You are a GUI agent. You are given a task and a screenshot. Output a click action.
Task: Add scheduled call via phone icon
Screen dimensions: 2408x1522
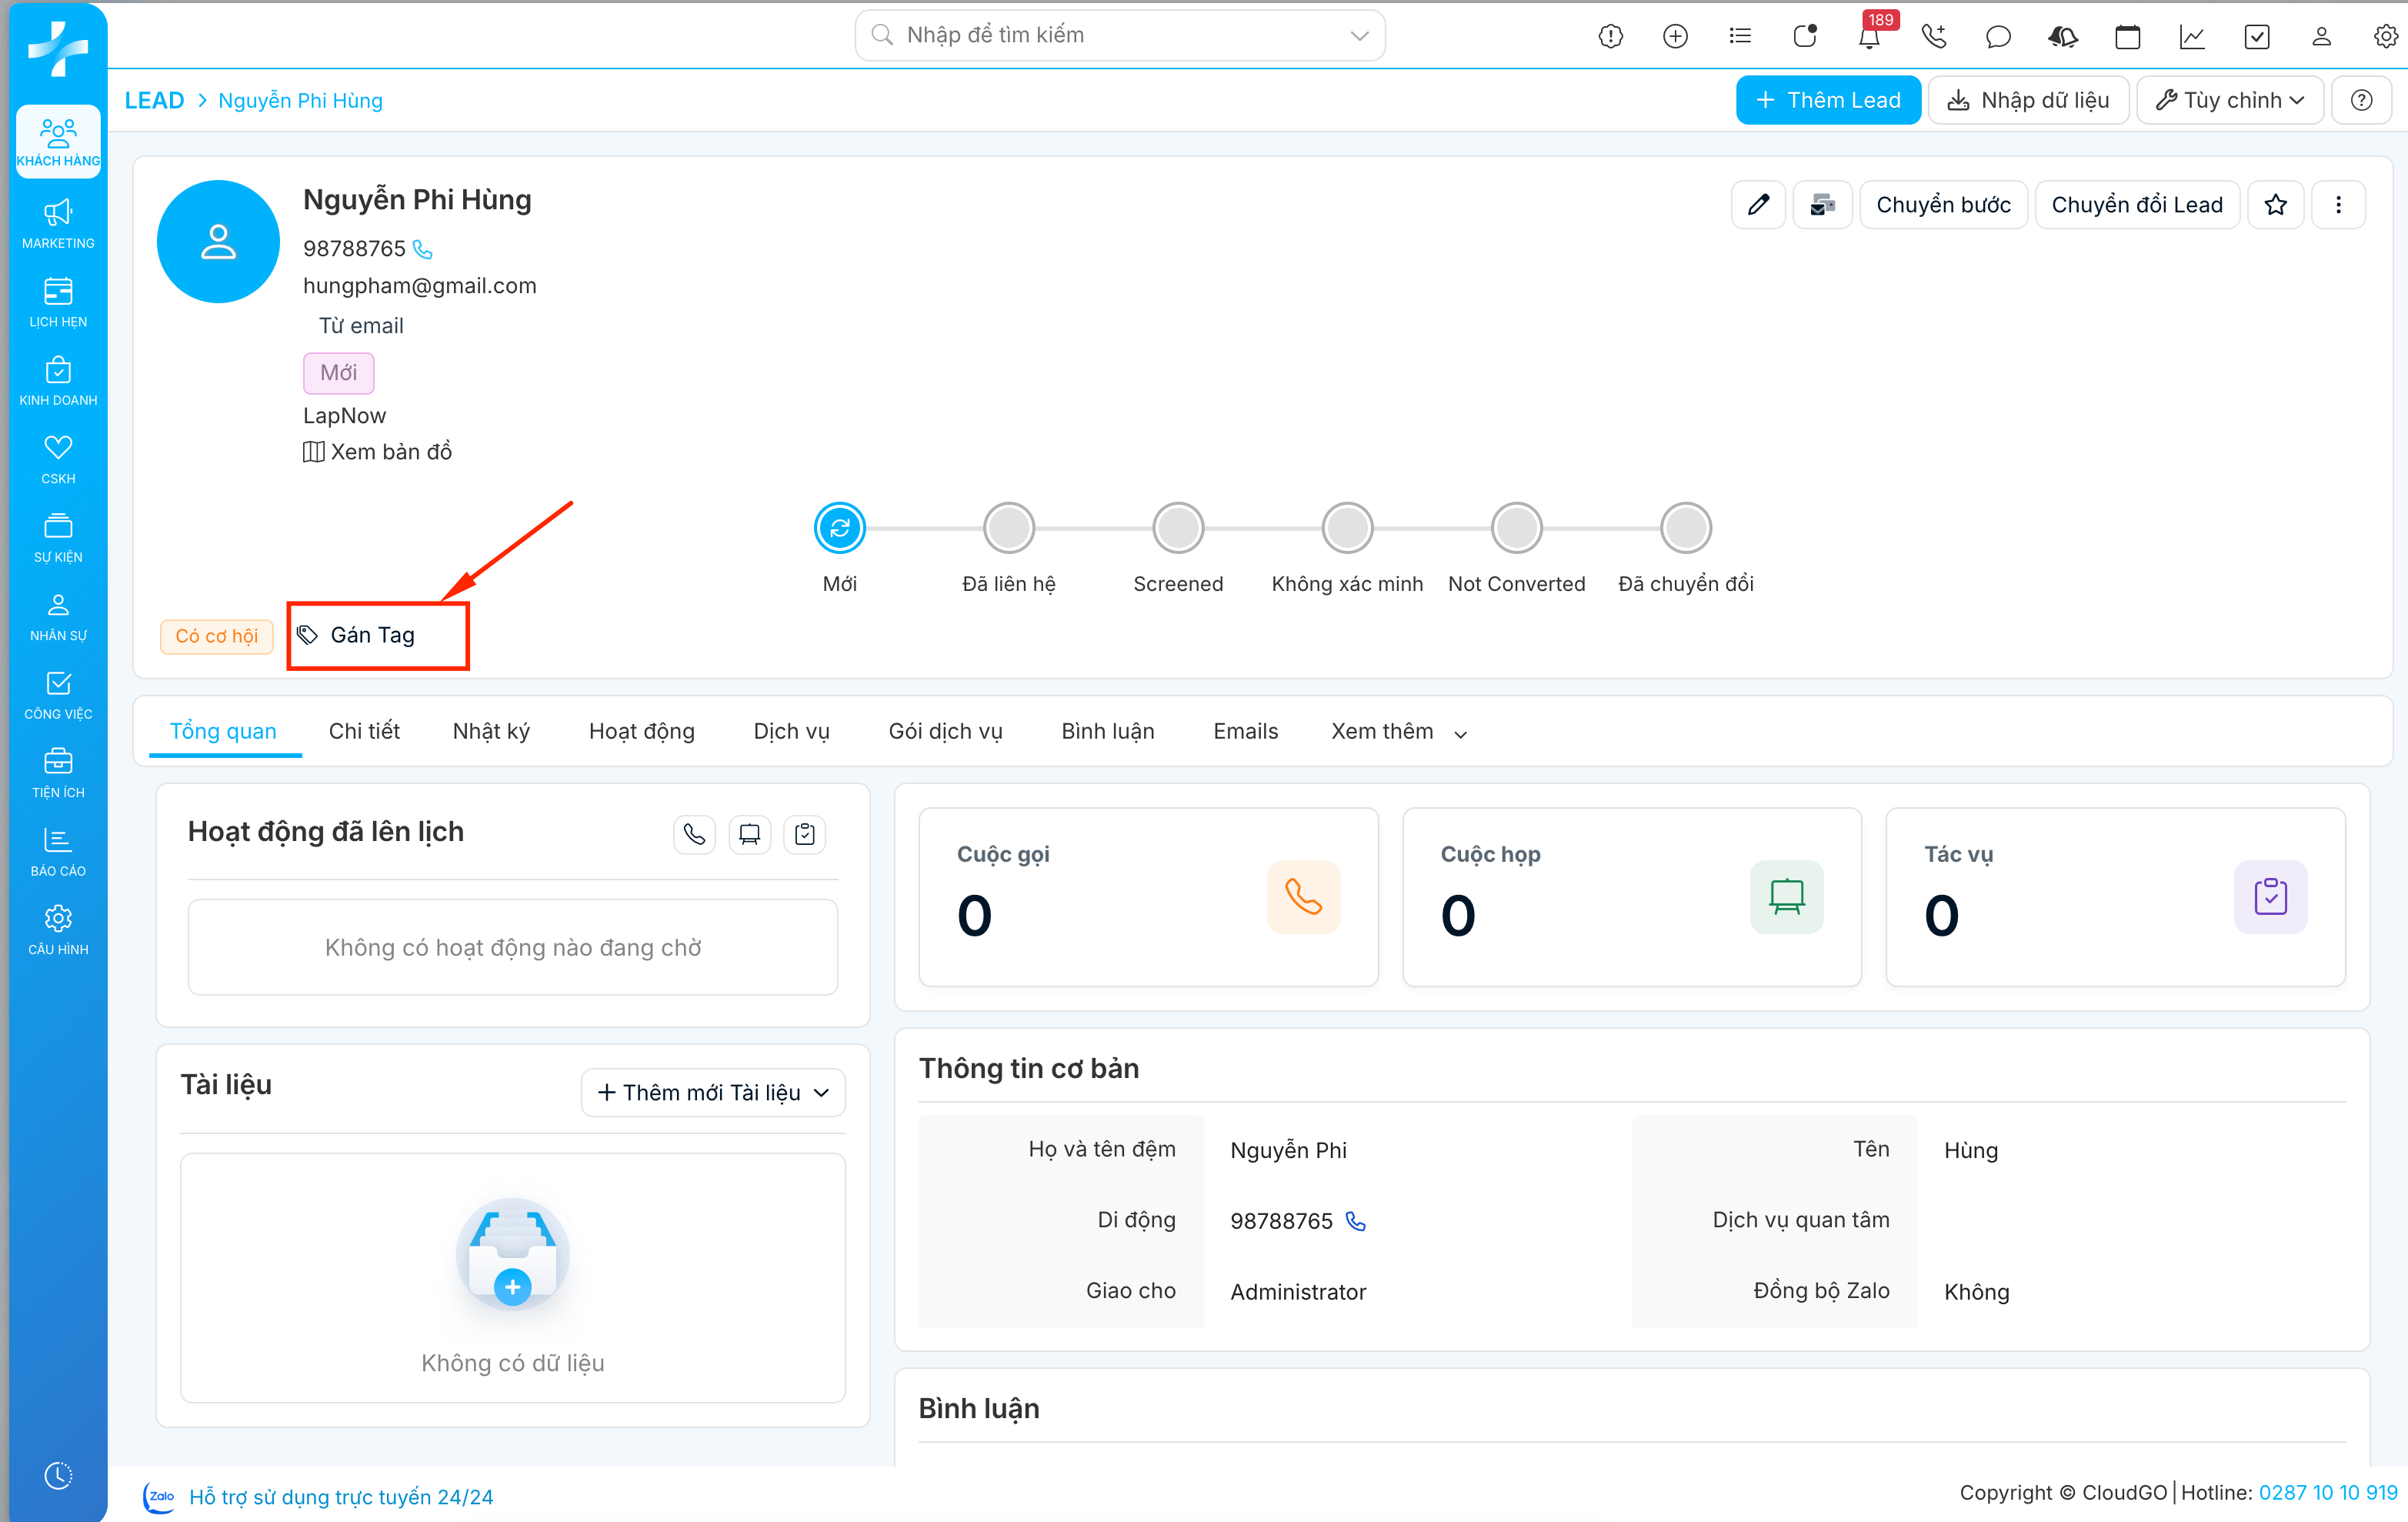click(694, 834)
